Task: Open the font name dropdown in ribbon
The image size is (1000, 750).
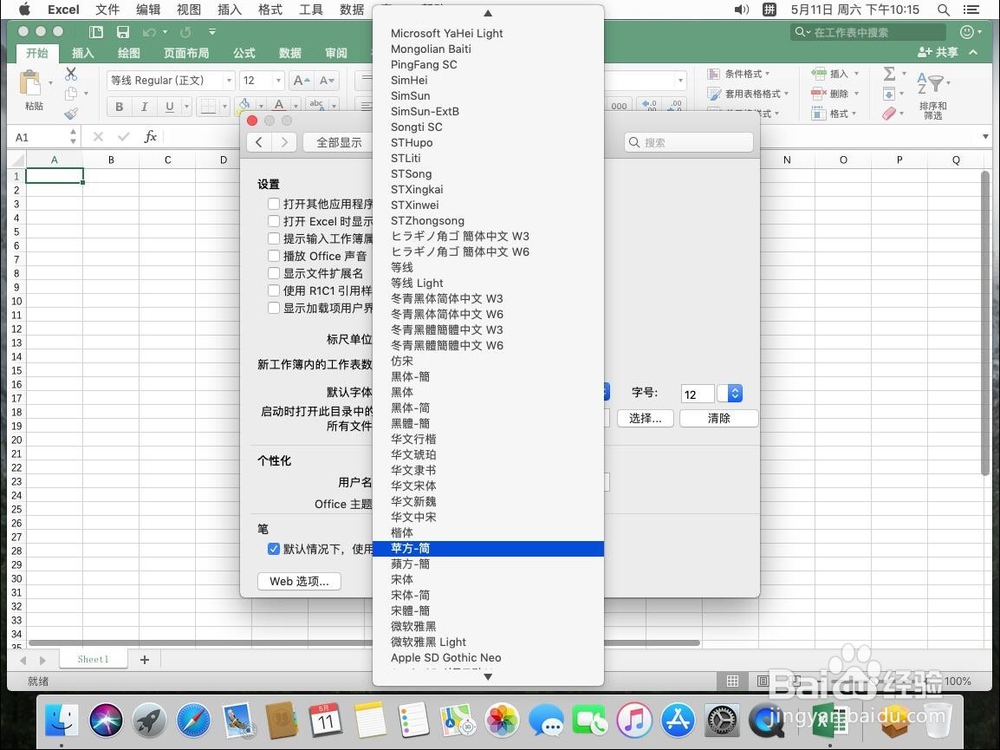Action: click(228, 80)
